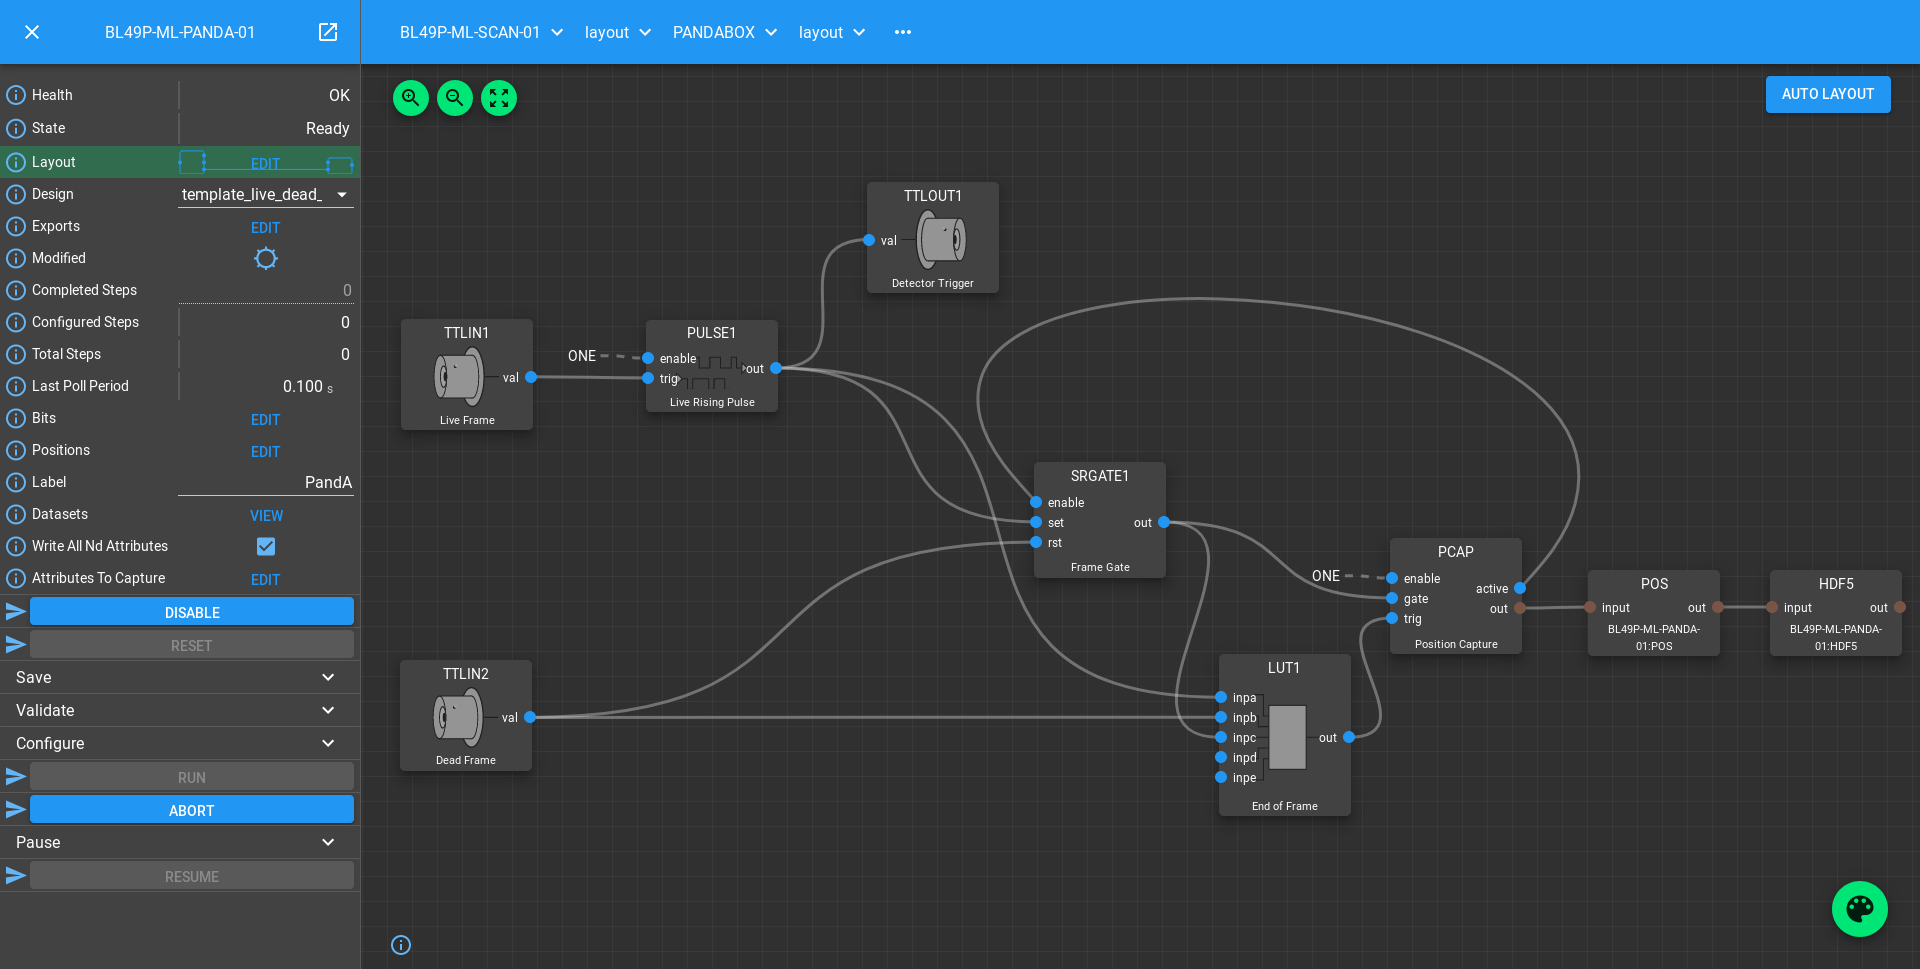Image resolution: width=1920 pixels, height=969 pixels.
Task: Click the Modified status indicator
Action: tap(265, 259)
